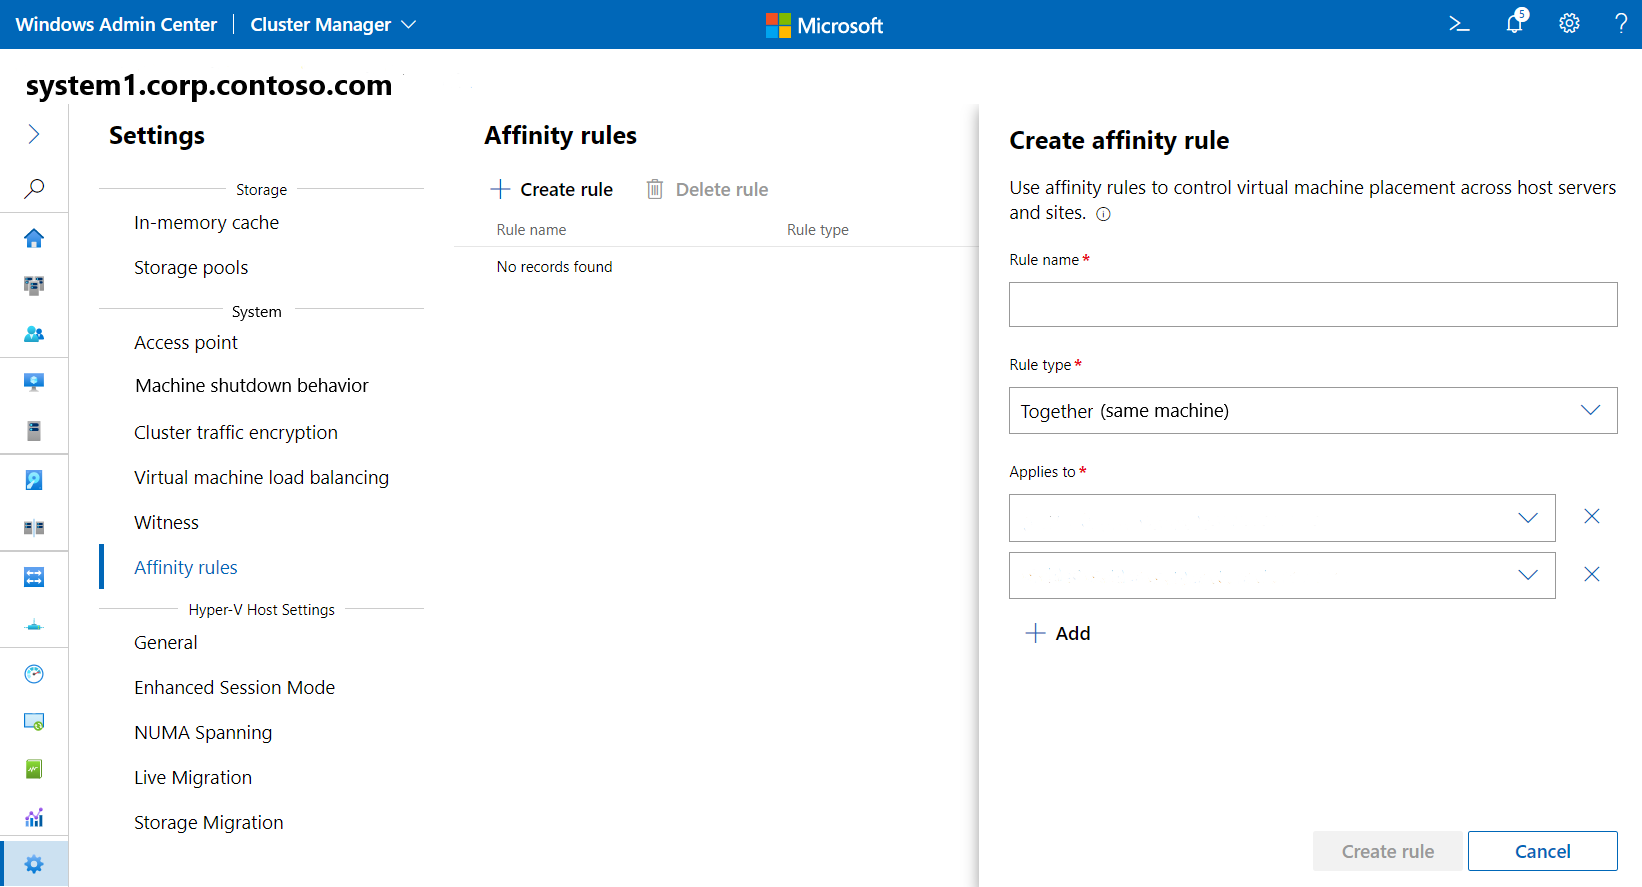Select Virtual machine load balancing setting

261,478
